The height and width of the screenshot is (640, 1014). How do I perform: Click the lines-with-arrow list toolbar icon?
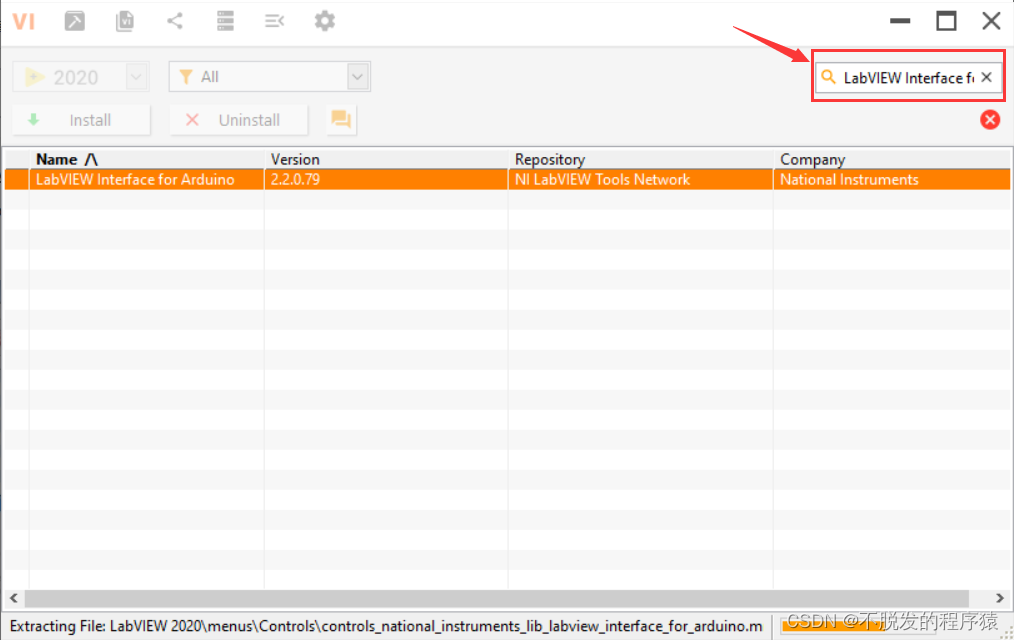[275, 21]
